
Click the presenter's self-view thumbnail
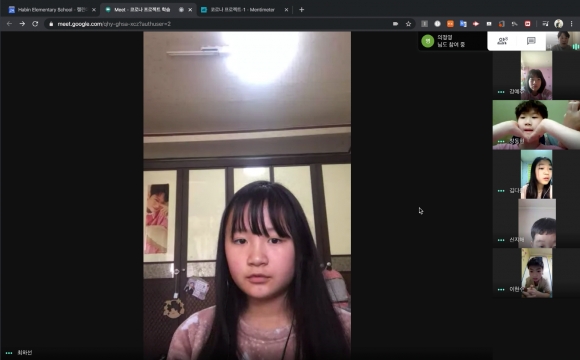(563, 41)
